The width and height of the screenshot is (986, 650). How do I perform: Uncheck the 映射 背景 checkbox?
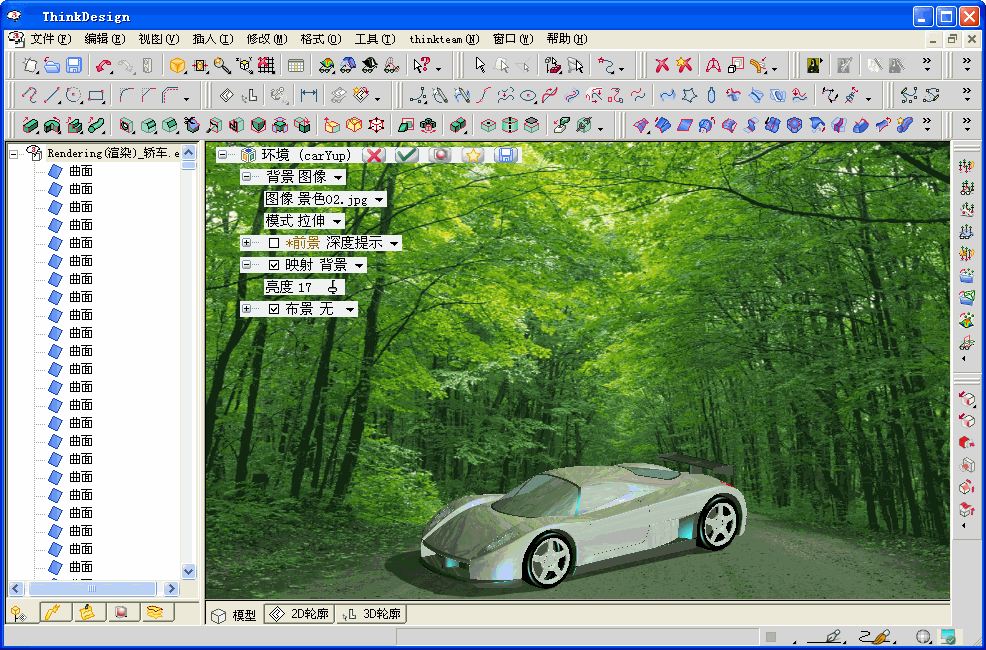[274, 265]
